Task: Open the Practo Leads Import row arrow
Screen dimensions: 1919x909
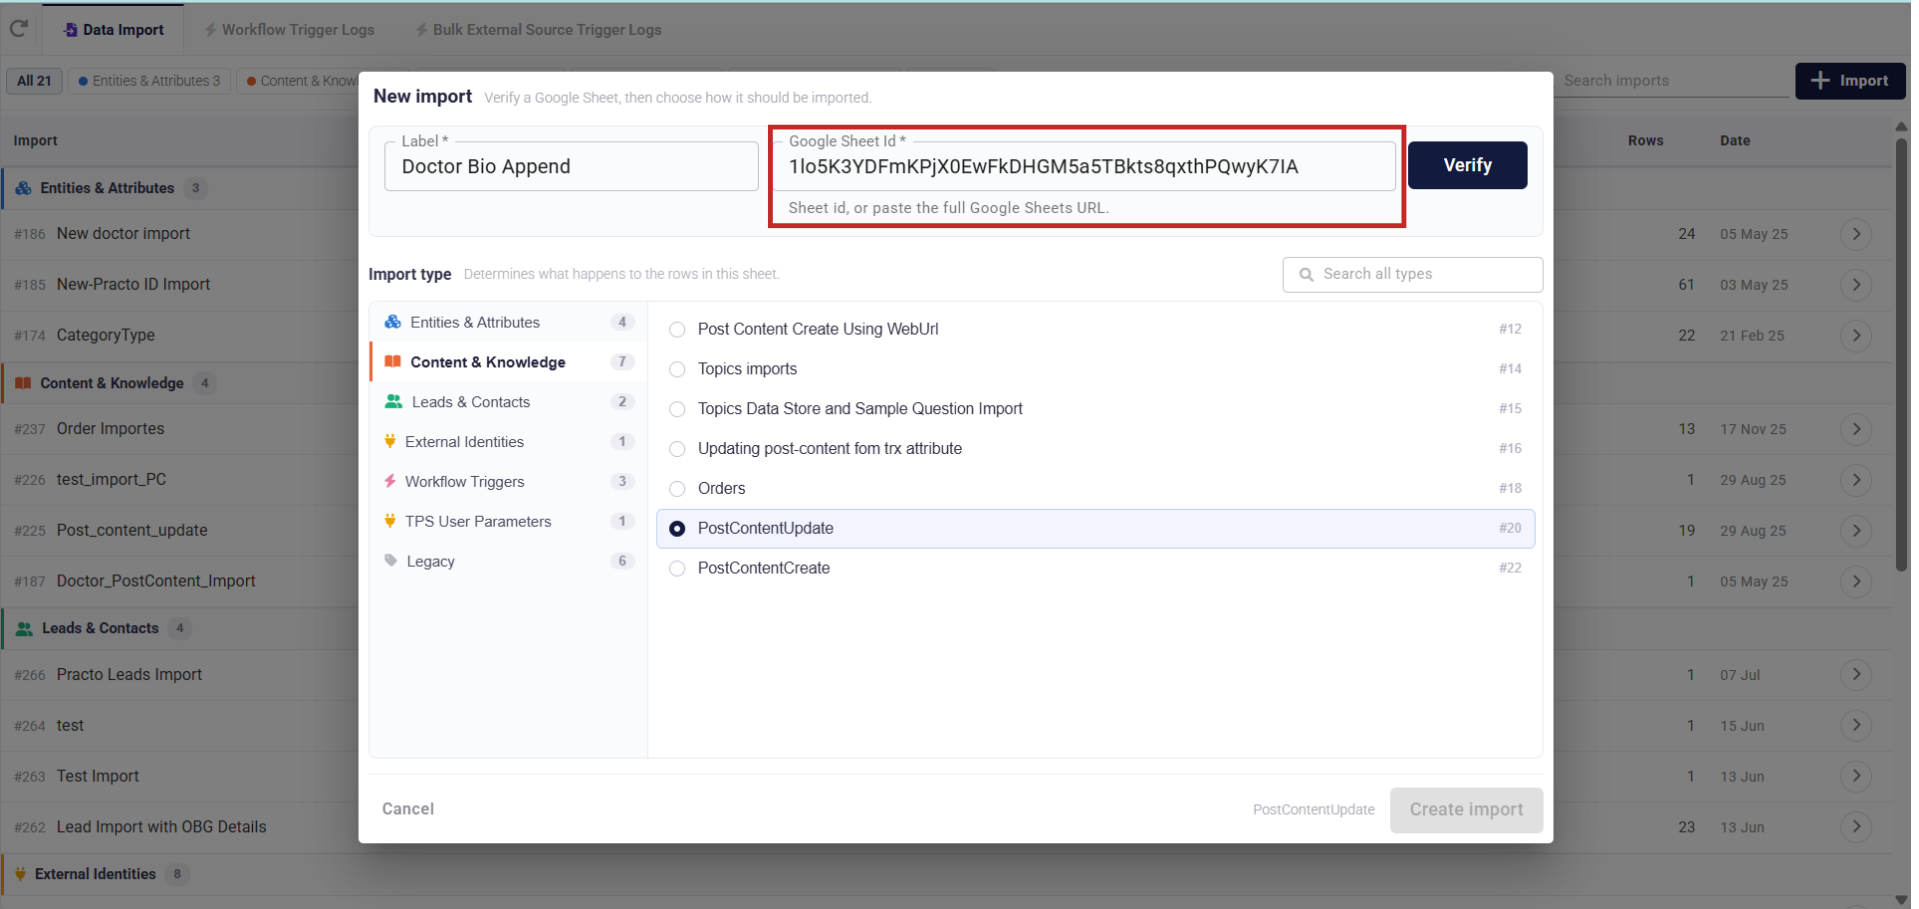Action: [x=1856, y=675]
